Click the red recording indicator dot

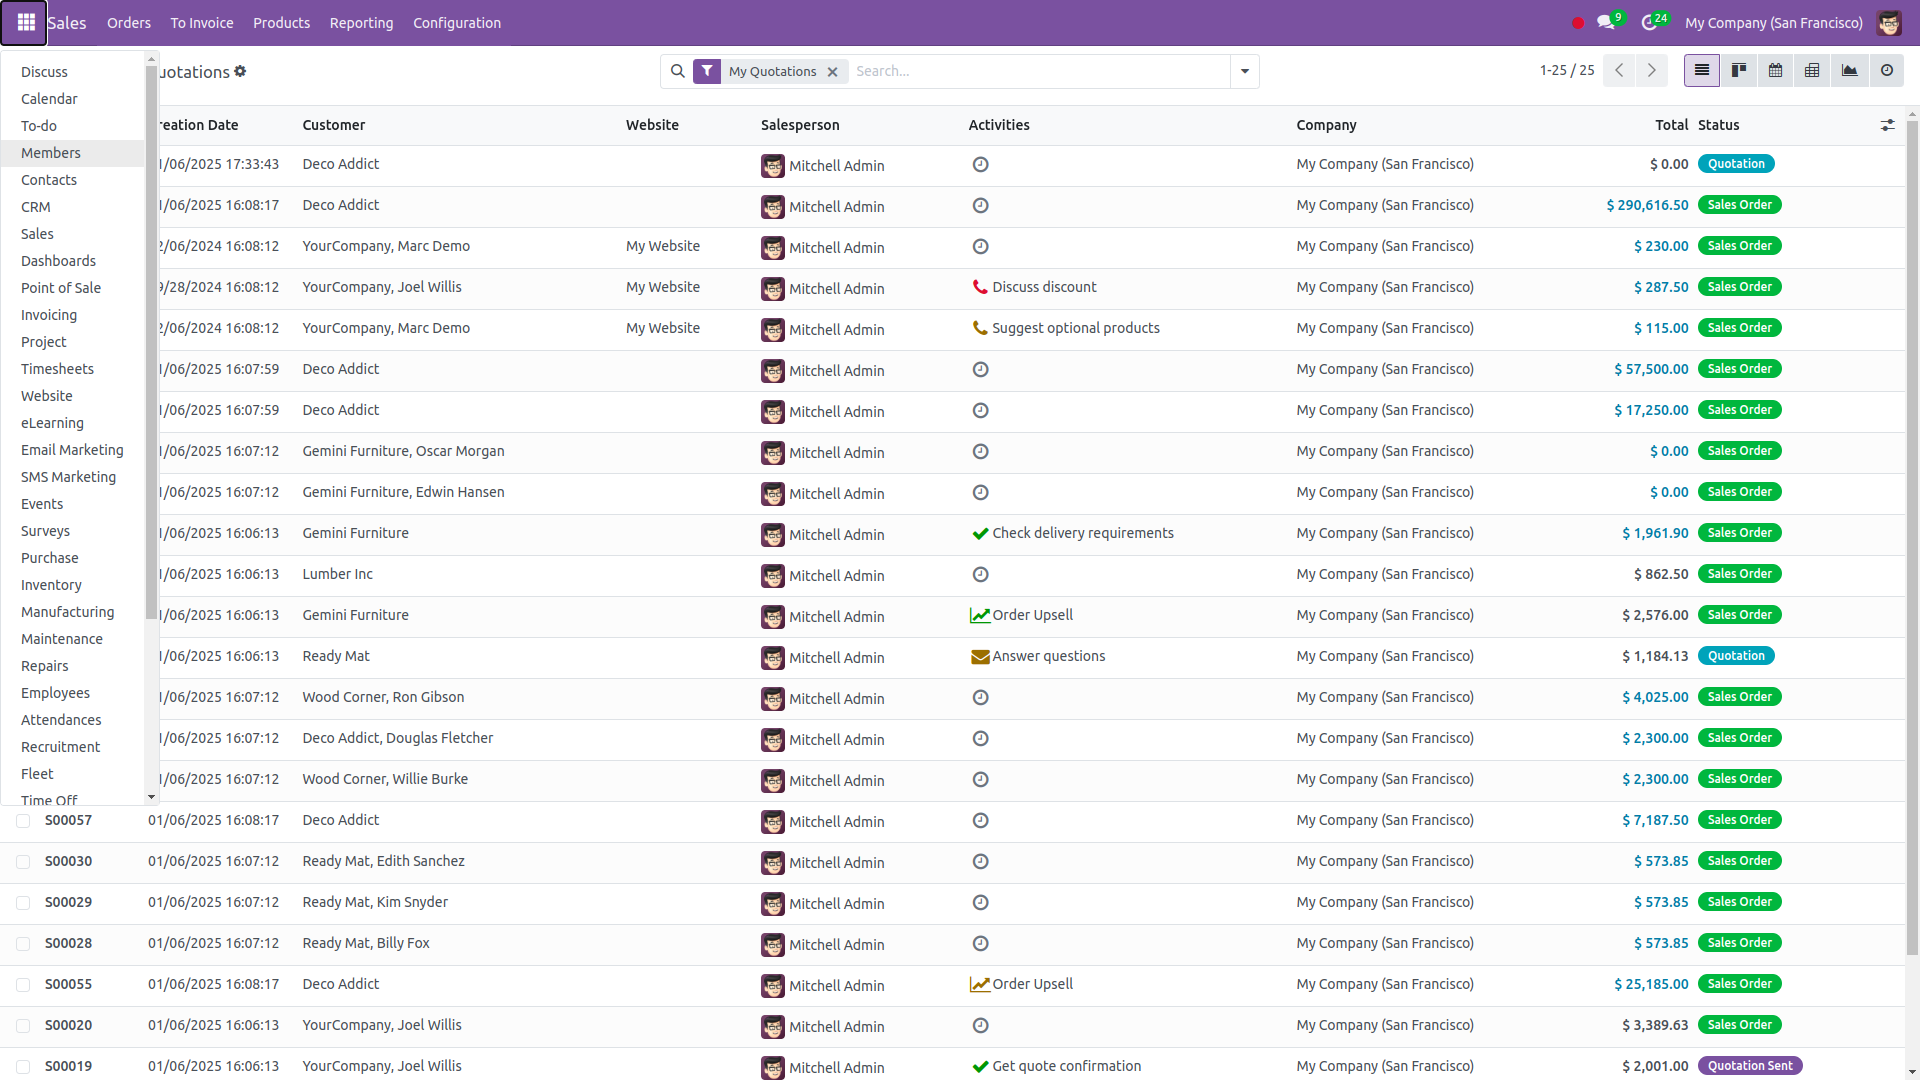tap(1578, 23)
